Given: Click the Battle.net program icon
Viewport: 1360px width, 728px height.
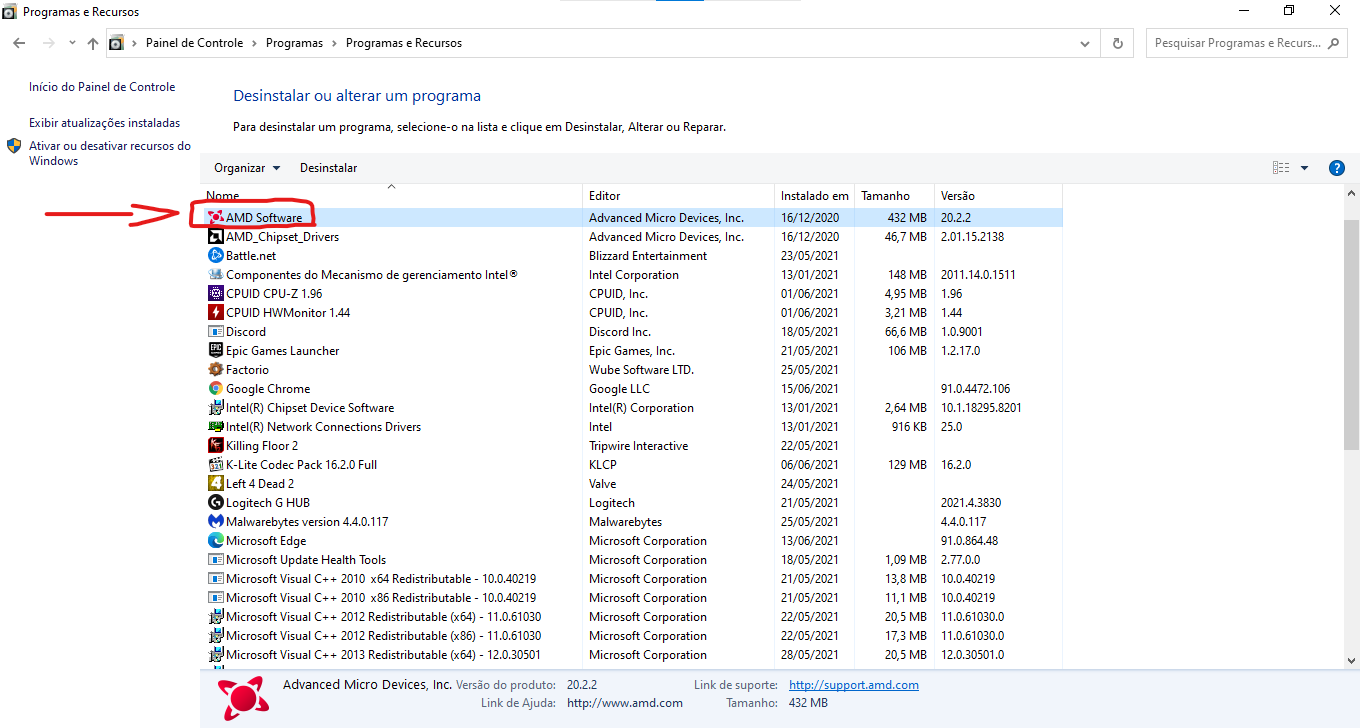Looking at the screenshot, I should click(215, 256).
